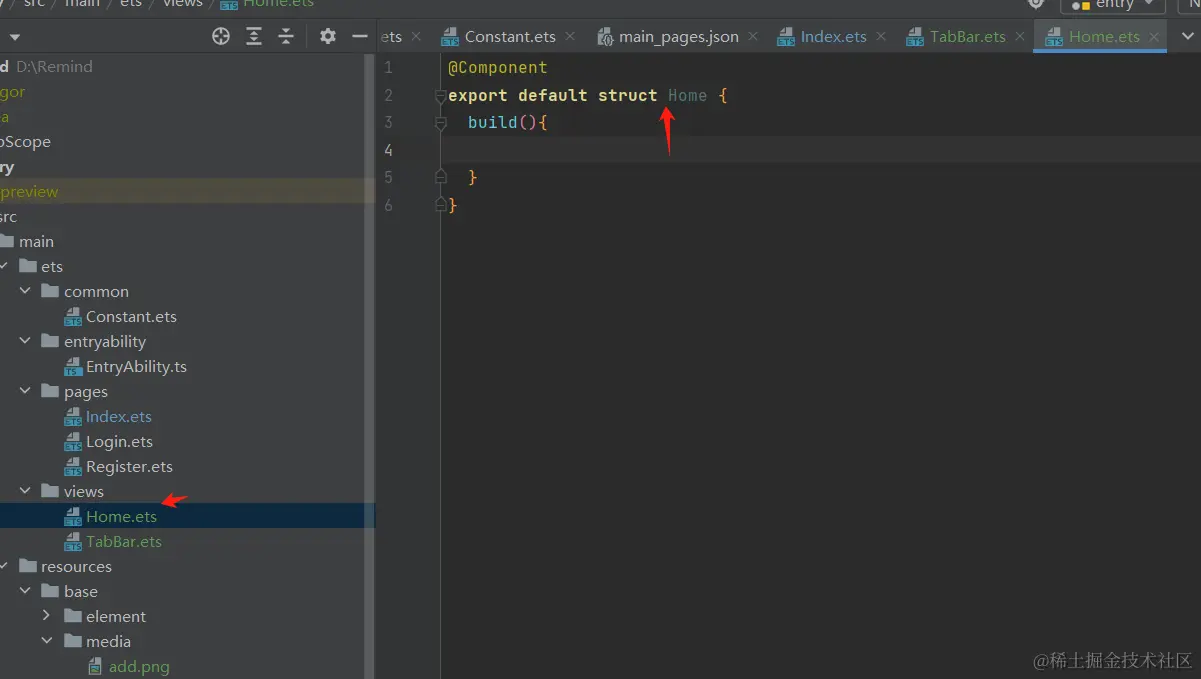Image resolution: width=1201 pixels, height=679 pixels.
Task: Click the media folder icon
Action: (72, 641)
